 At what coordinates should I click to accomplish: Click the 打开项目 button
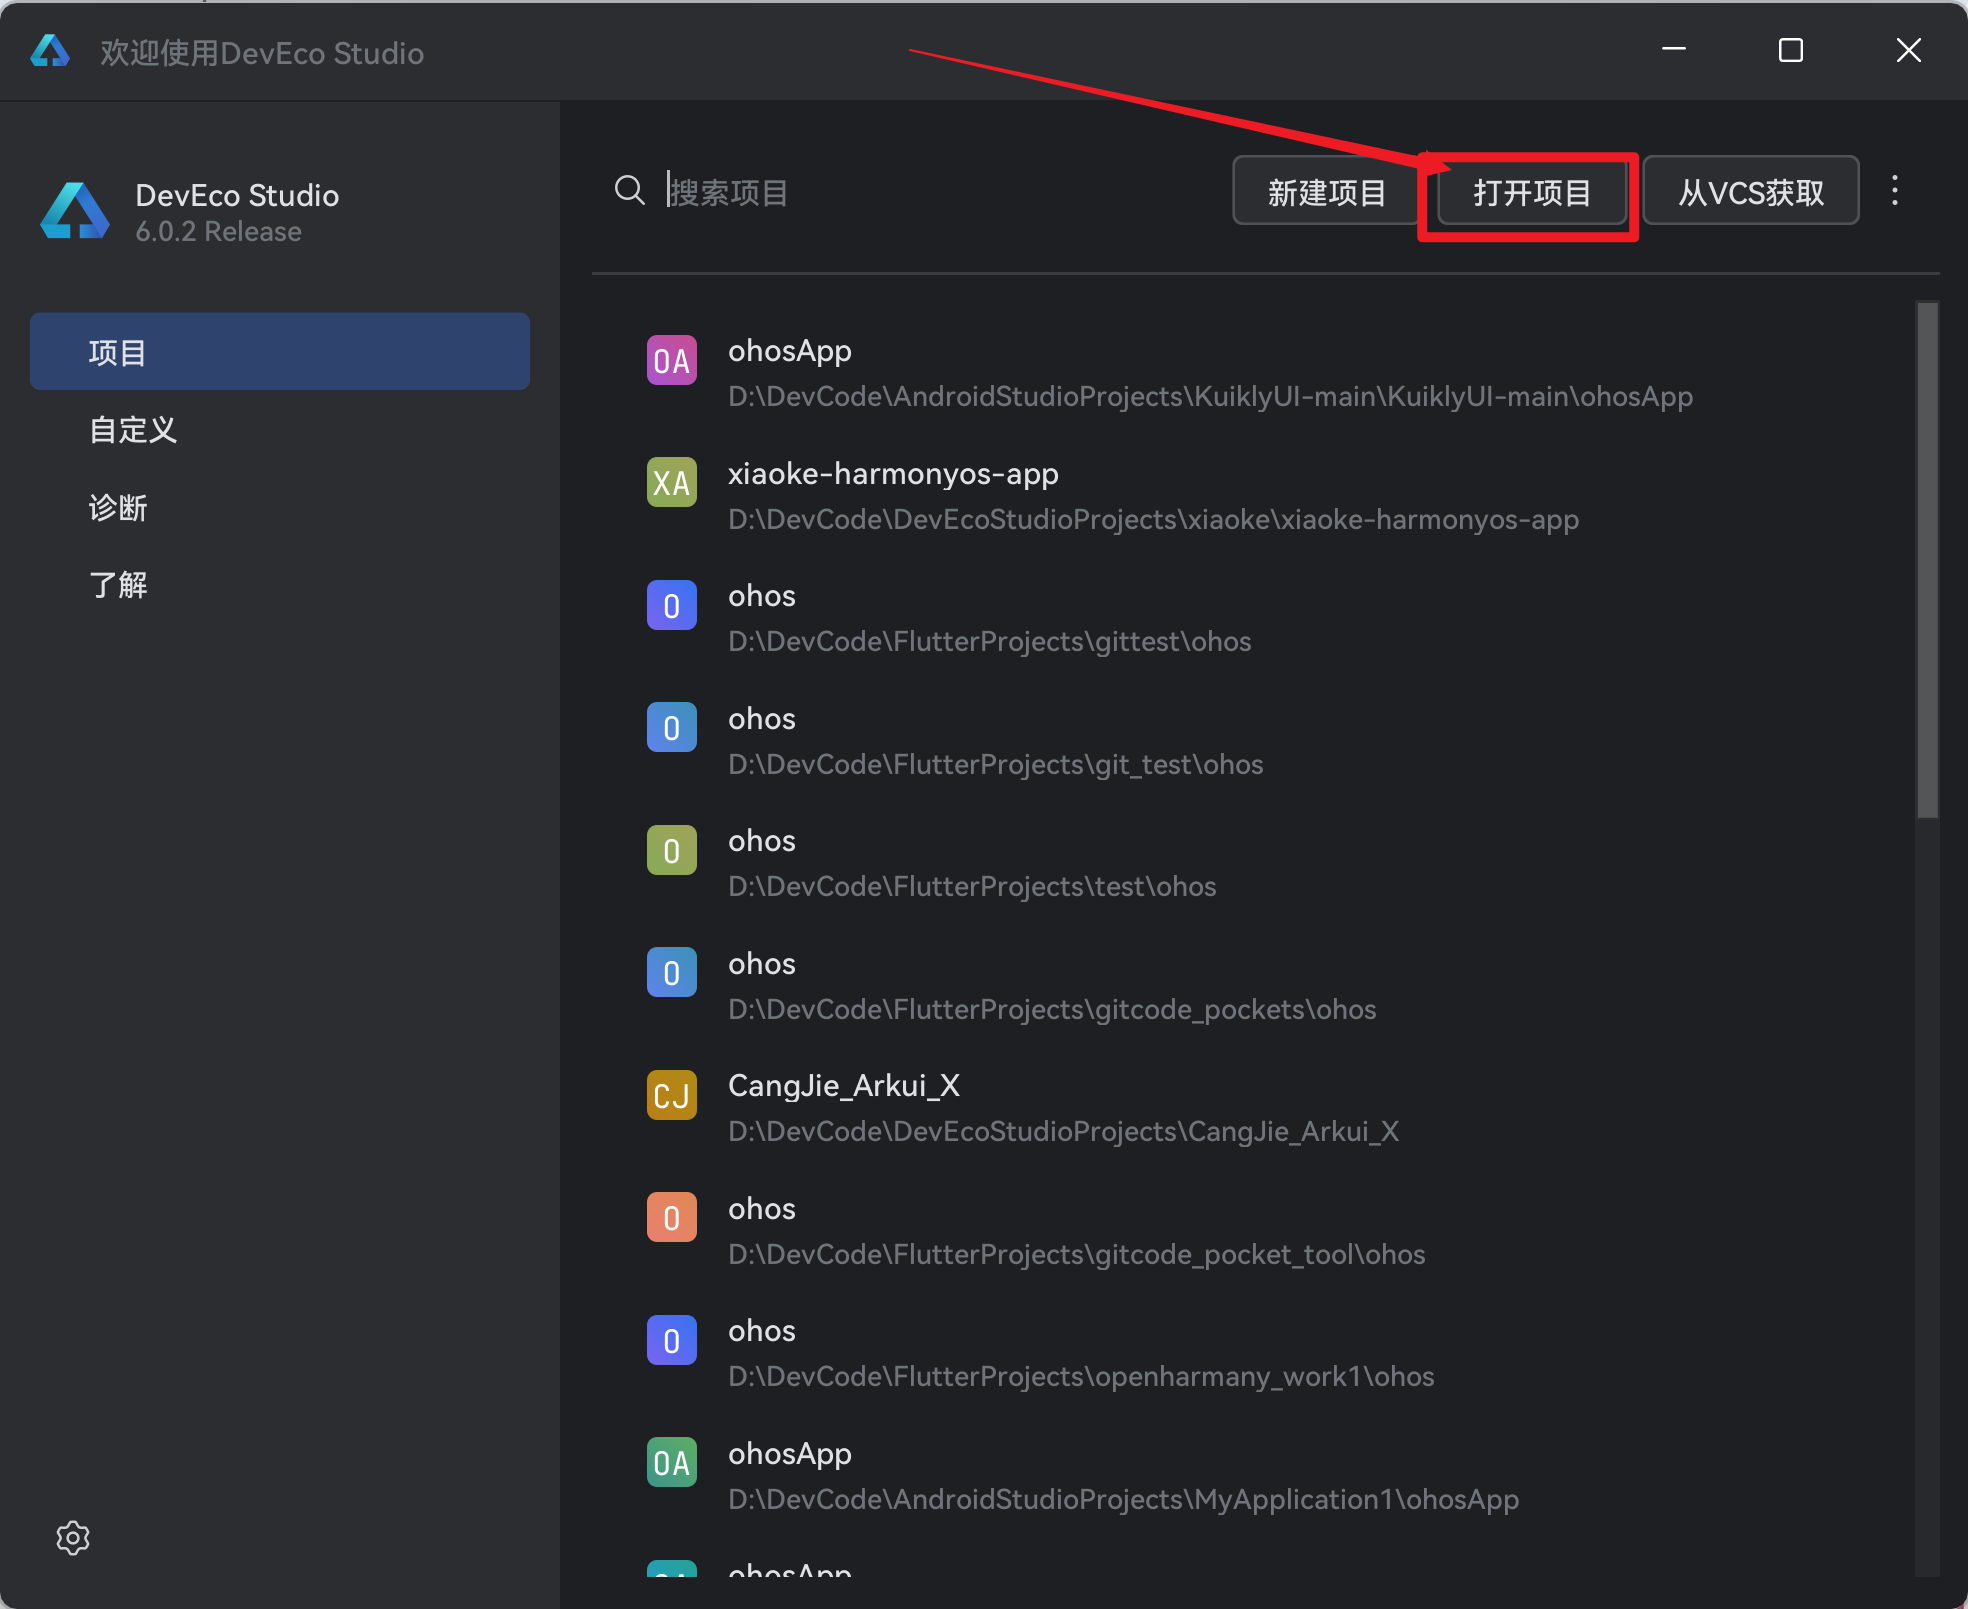(1530, 192)
